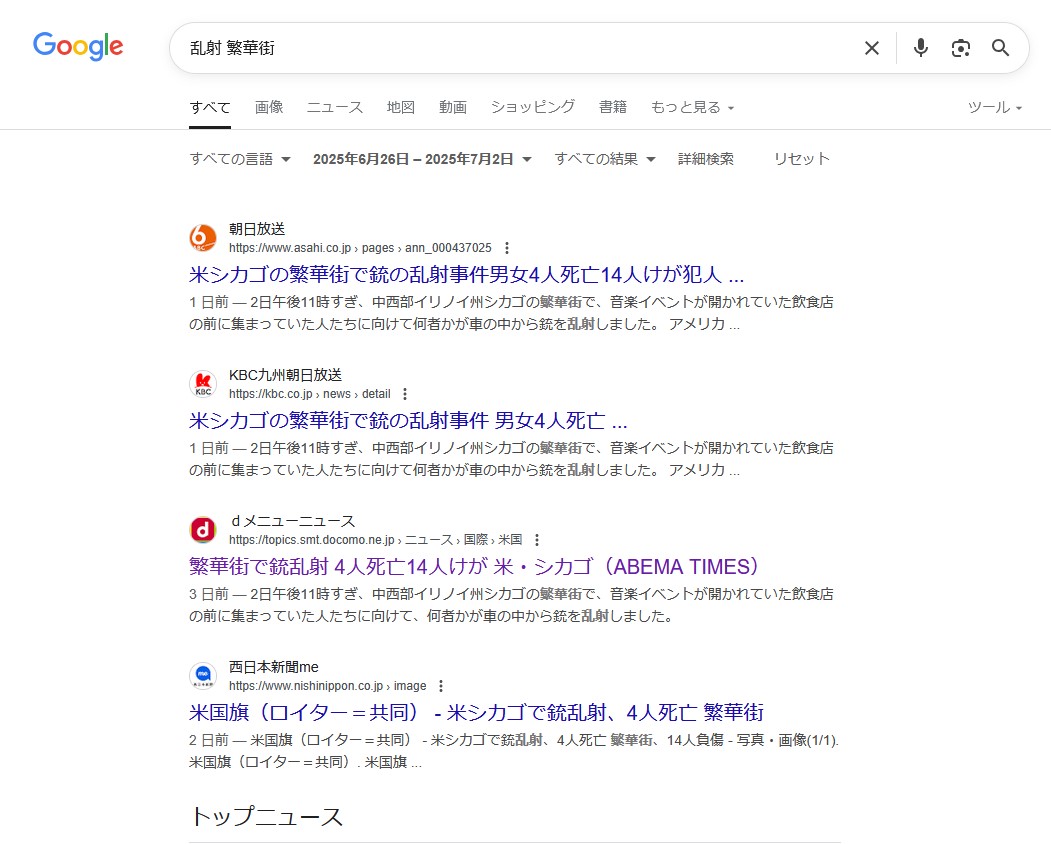Click the d メニューニュース favicon
The width and height of the screenshot is (1051, 844).
pyautogui.click(x=202, y=530)
